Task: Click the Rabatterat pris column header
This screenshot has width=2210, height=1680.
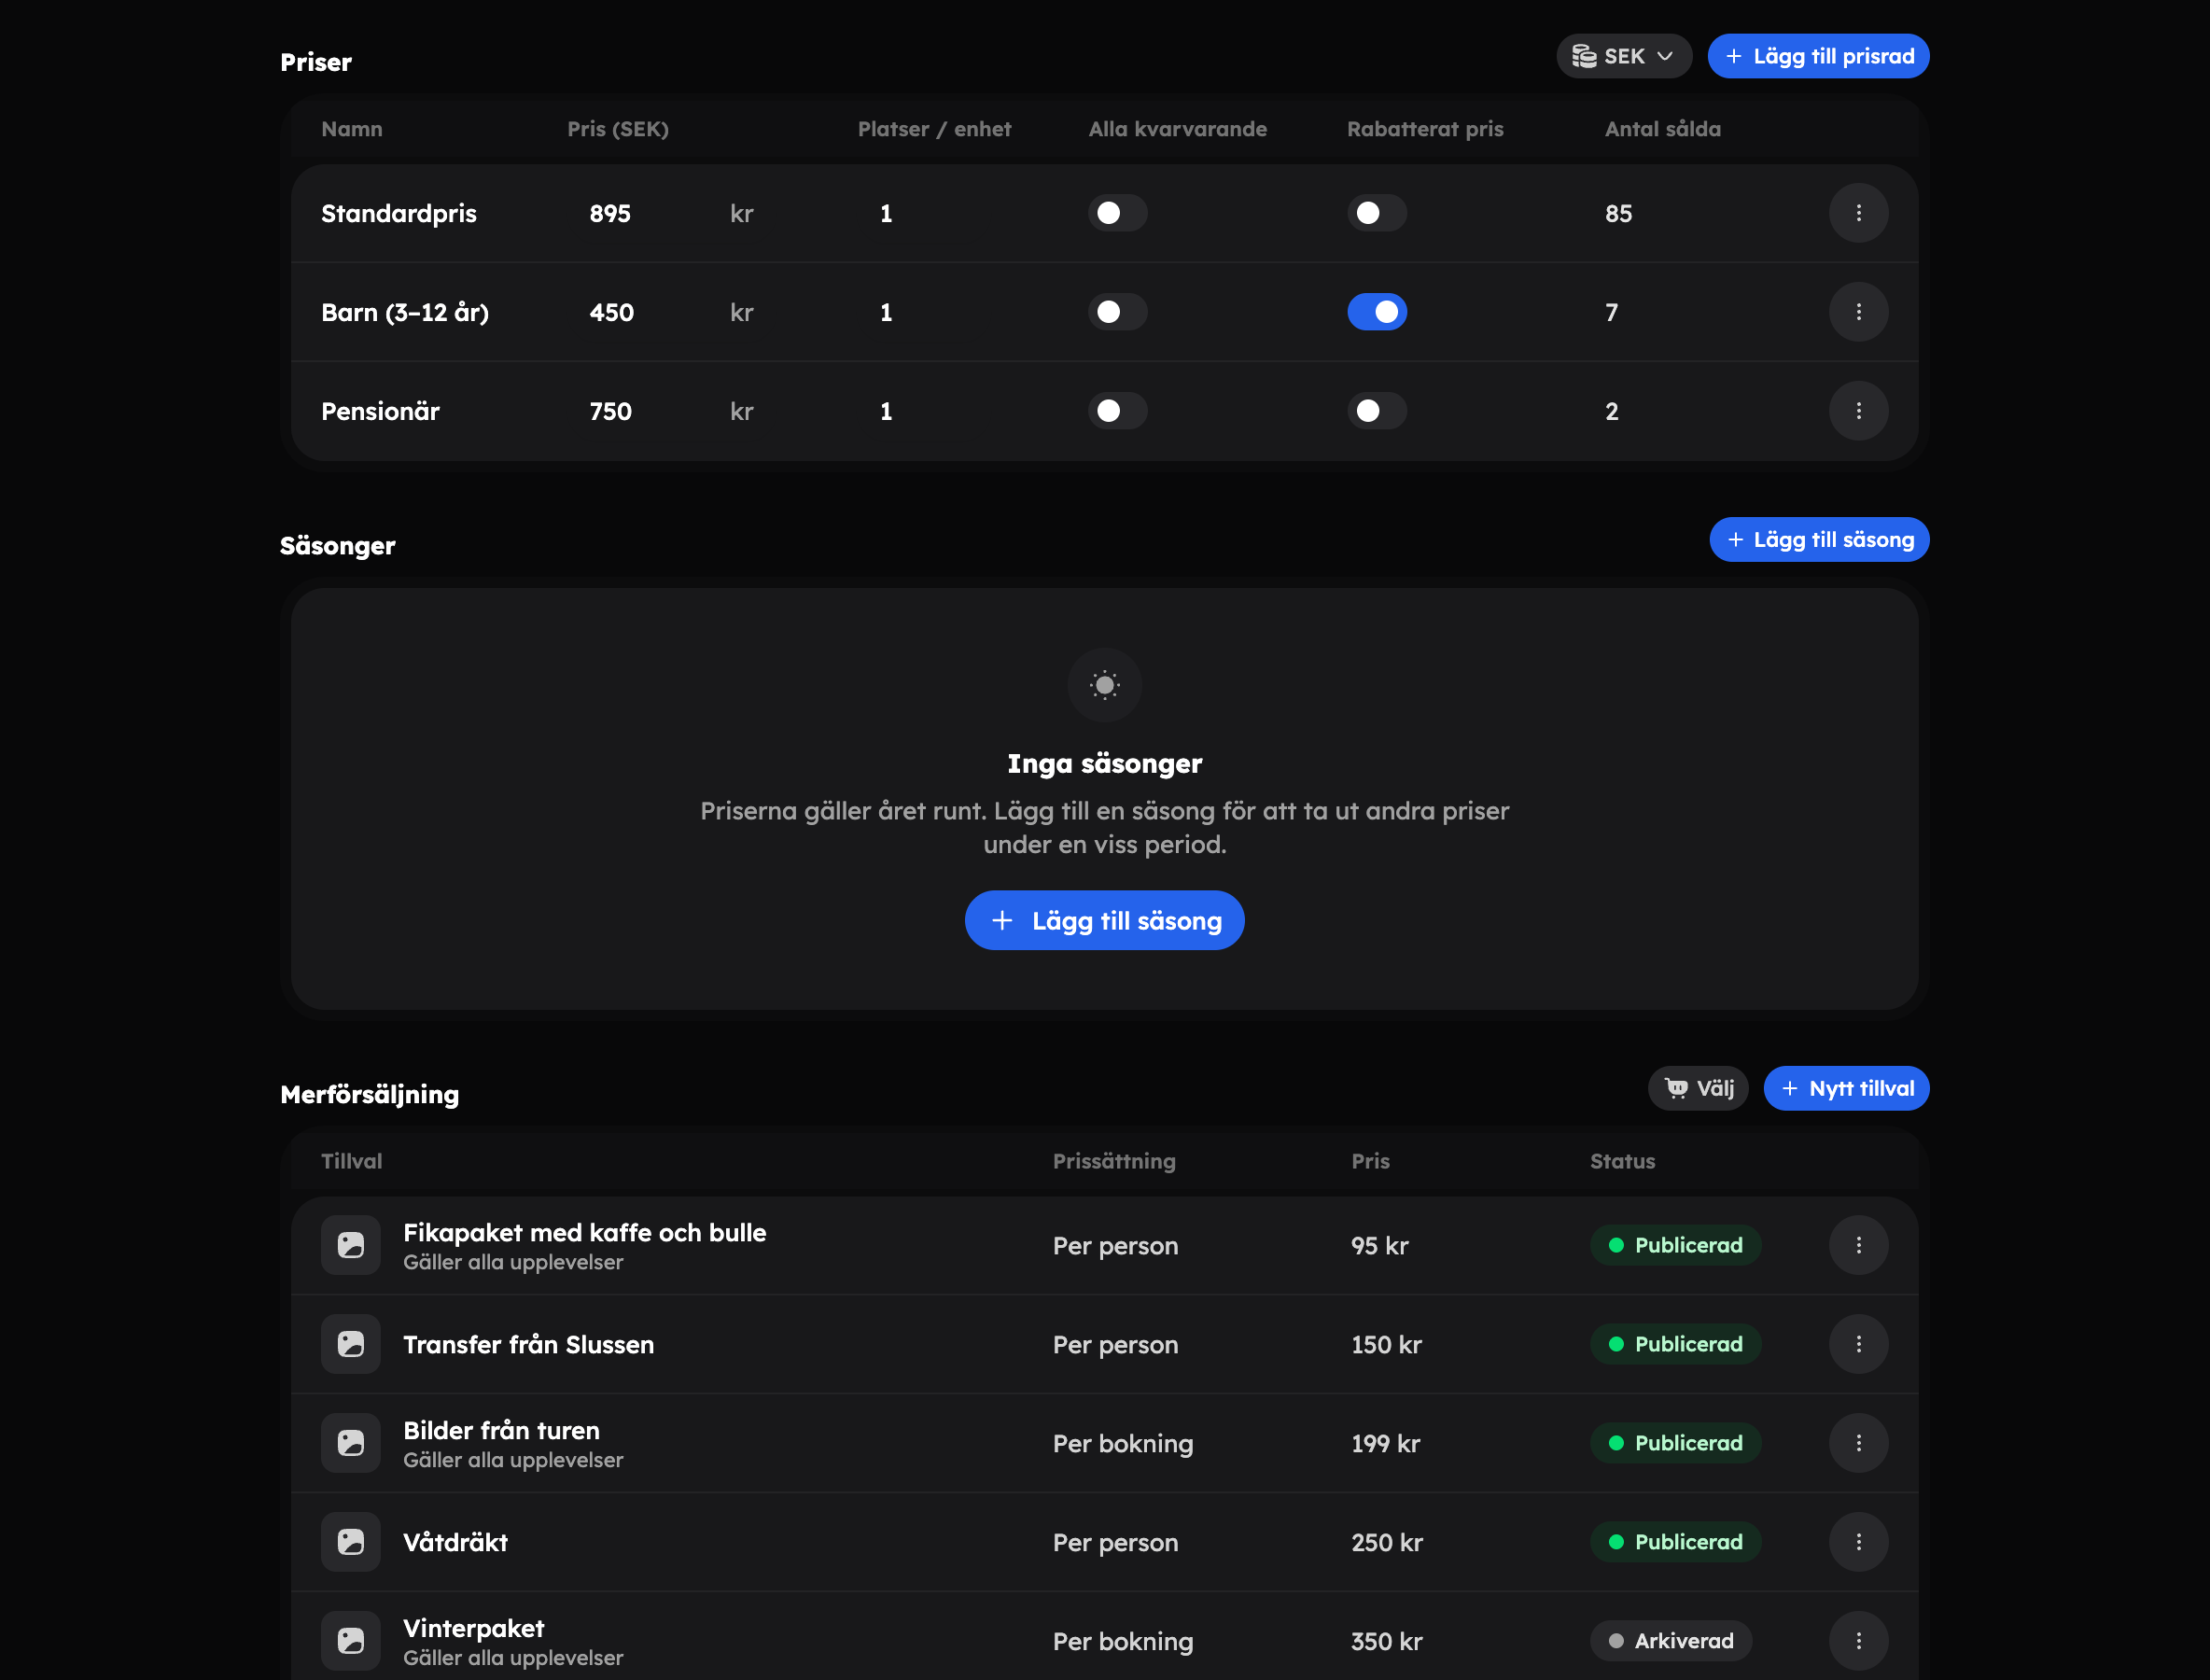Action: (x=1425, y=129)
